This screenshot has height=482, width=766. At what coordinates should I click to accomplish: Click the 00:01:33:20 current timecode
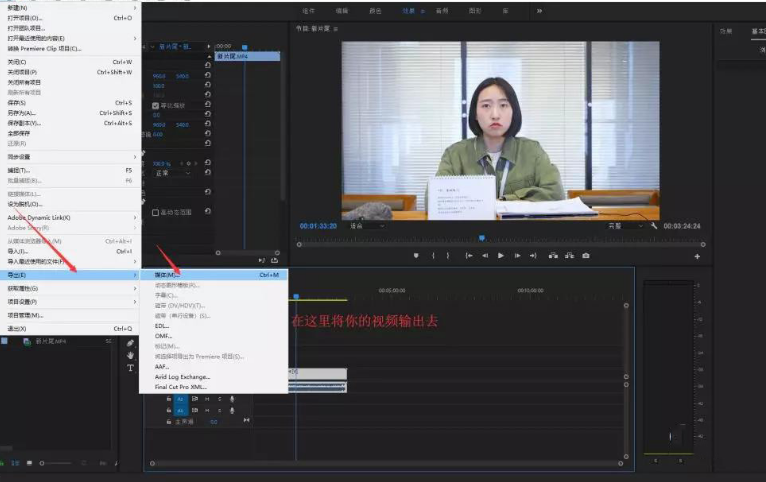coord(319,226)
